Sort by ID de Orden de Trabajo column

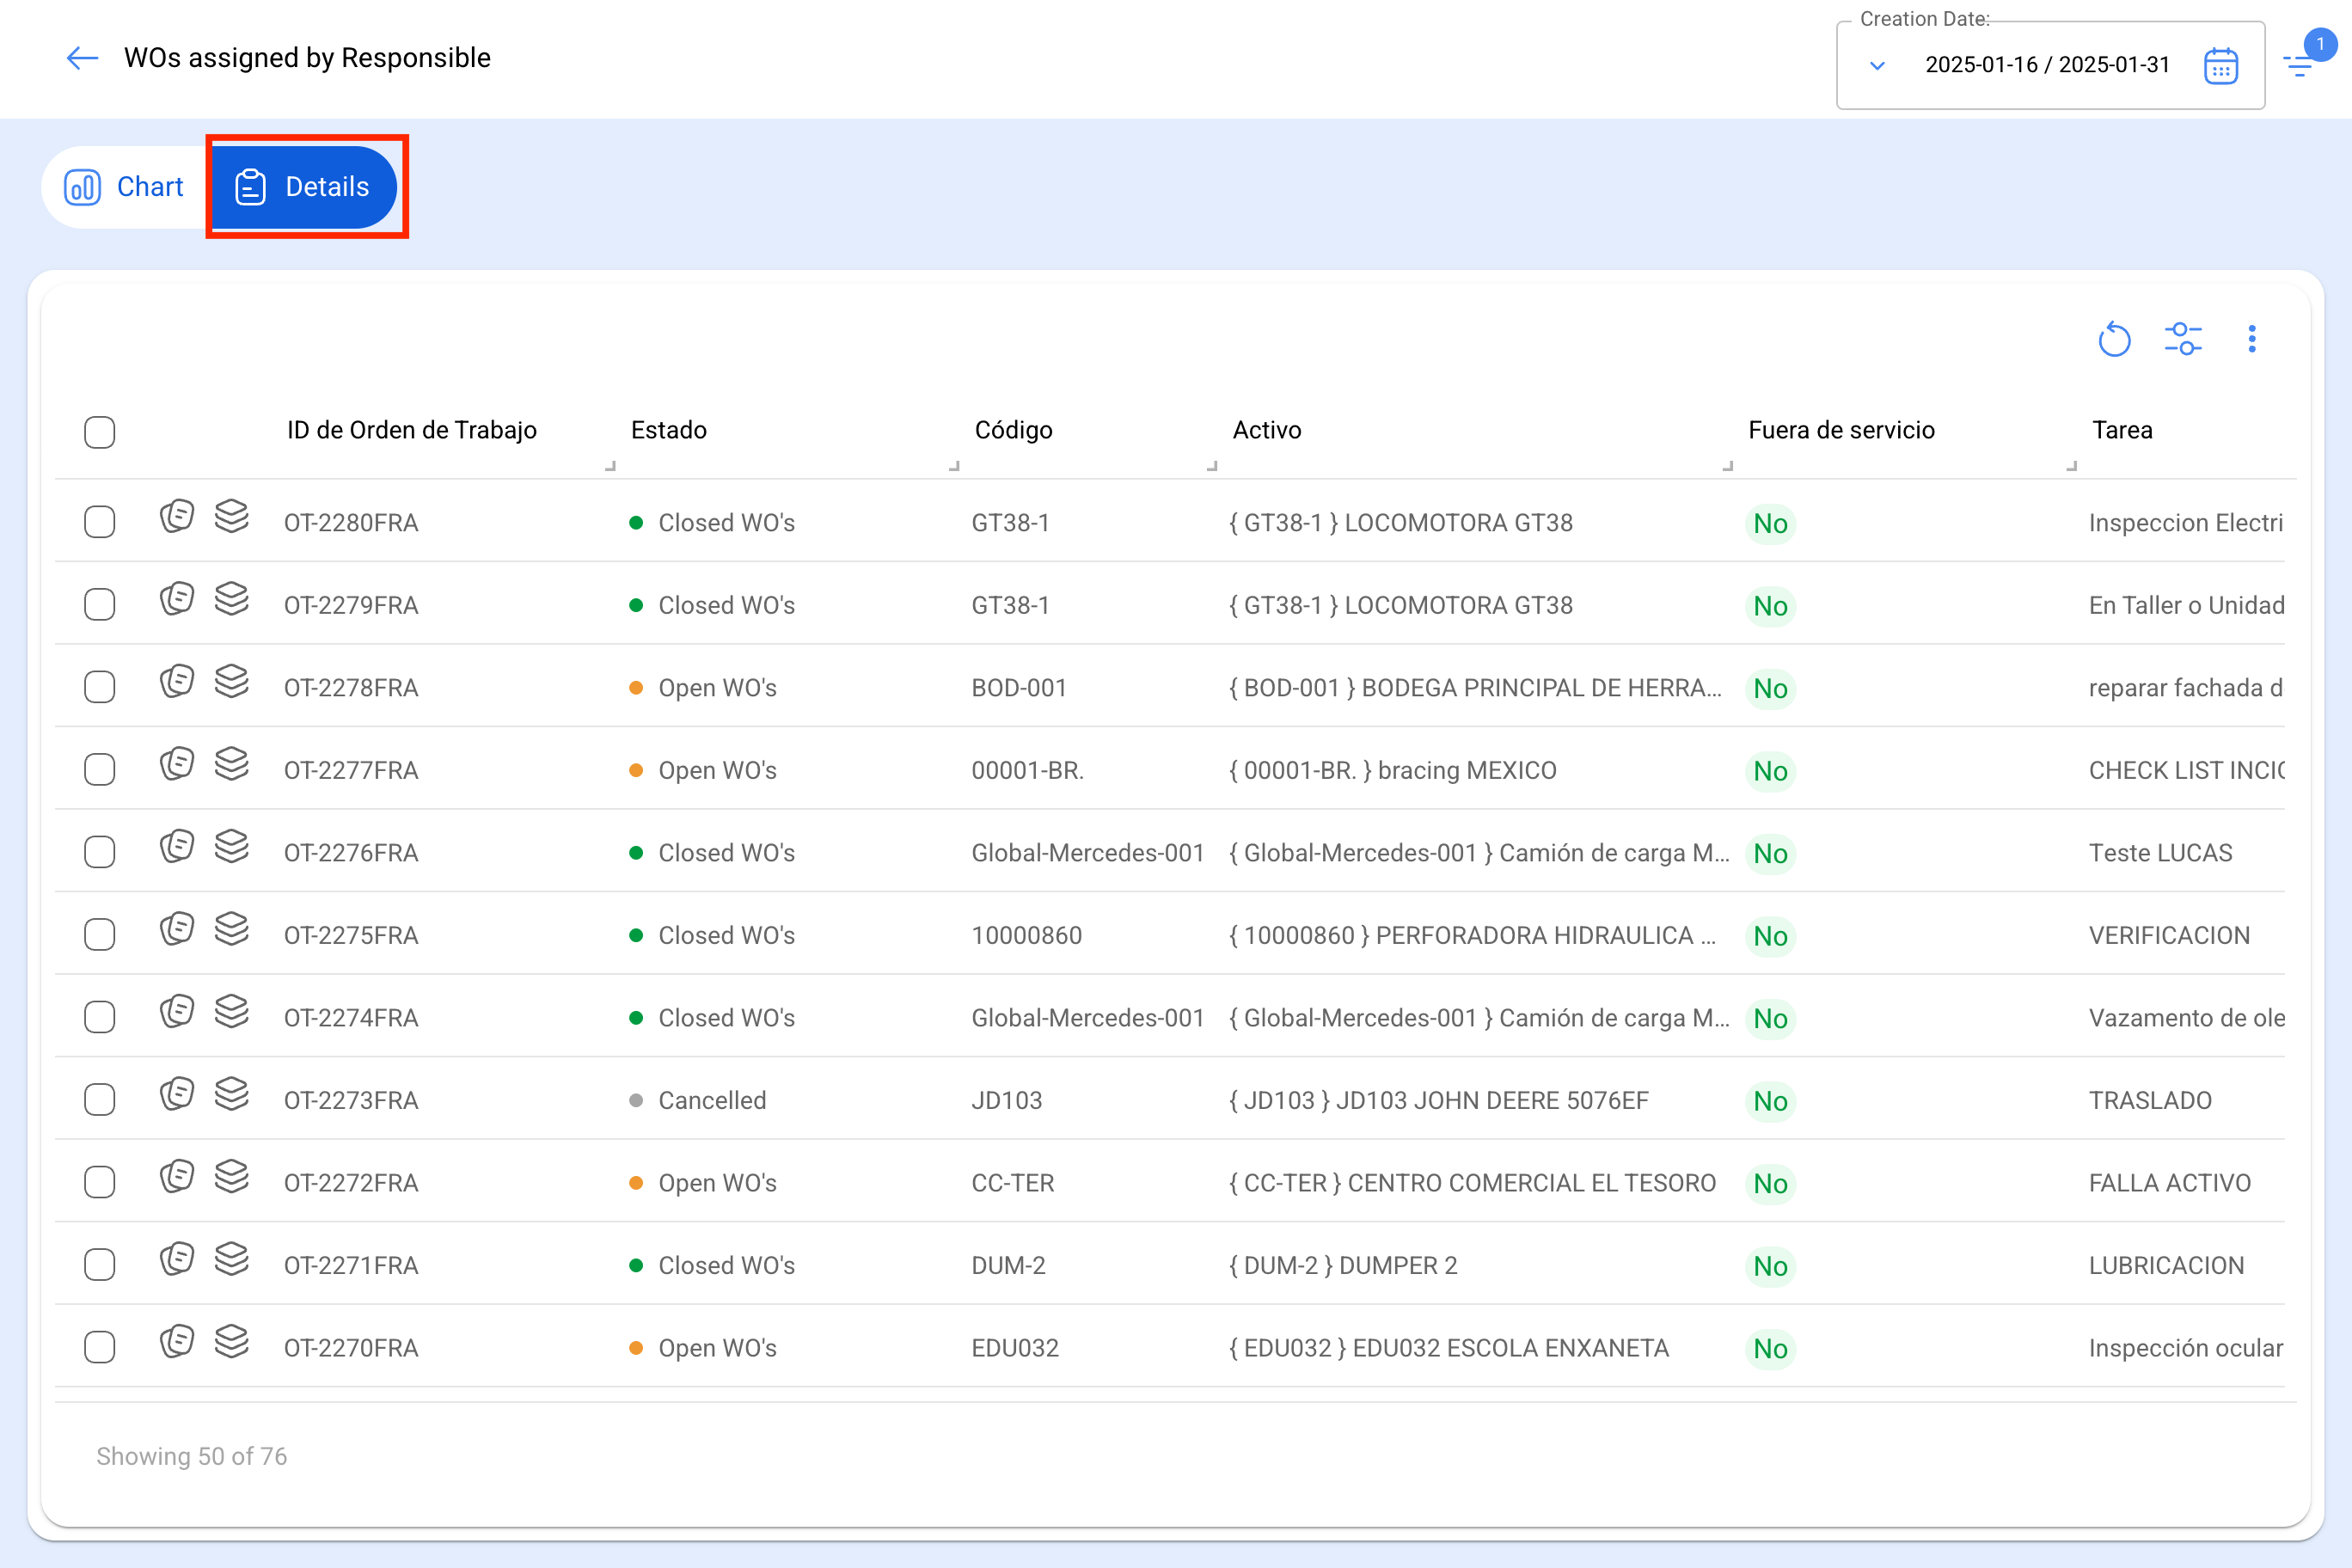(x=412, y=430)
